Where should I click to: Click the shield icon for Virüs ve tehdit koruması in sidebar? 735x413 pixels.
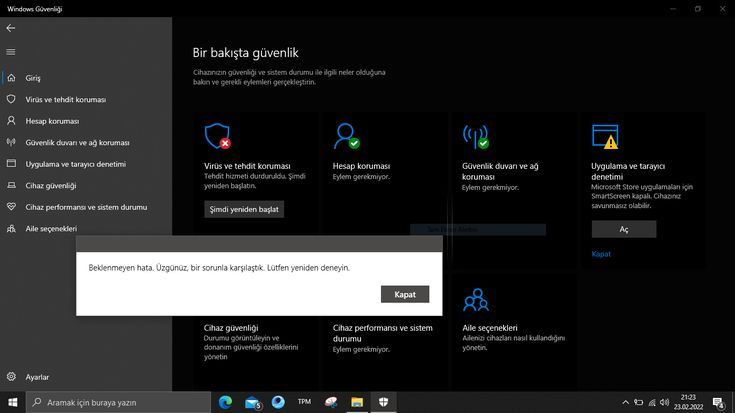11,99
